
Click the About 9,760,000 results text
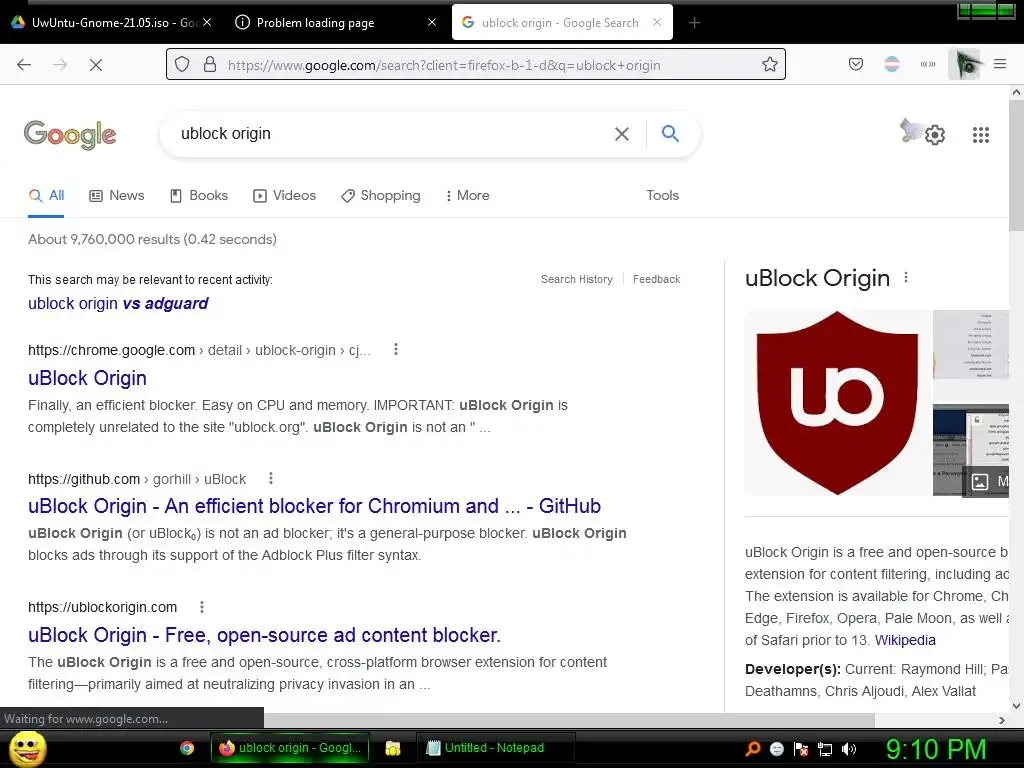click(x=152, y=239)
